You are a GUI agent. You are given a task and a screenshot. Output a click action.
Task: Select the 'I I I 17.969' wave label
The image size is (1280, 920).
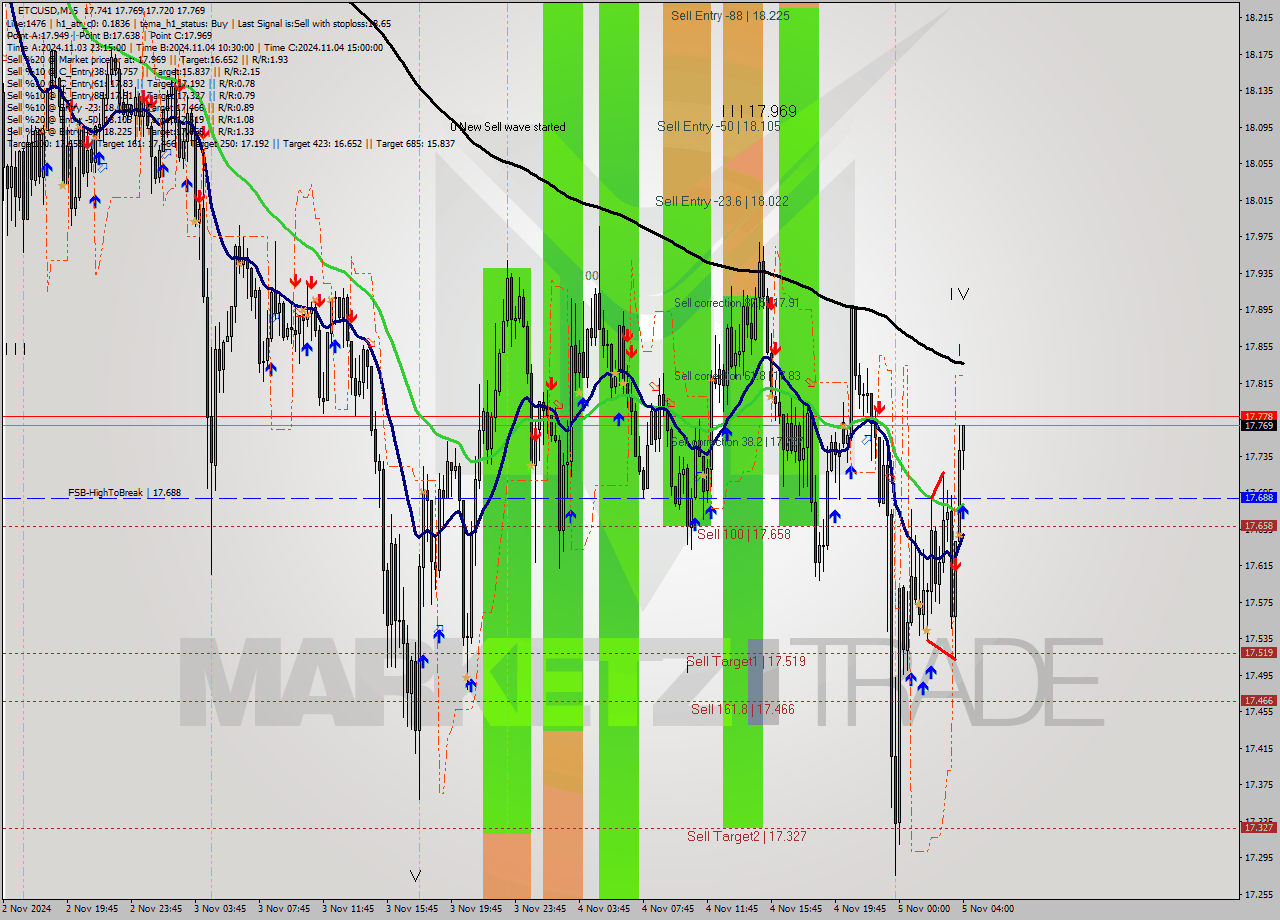pos(759,111)
